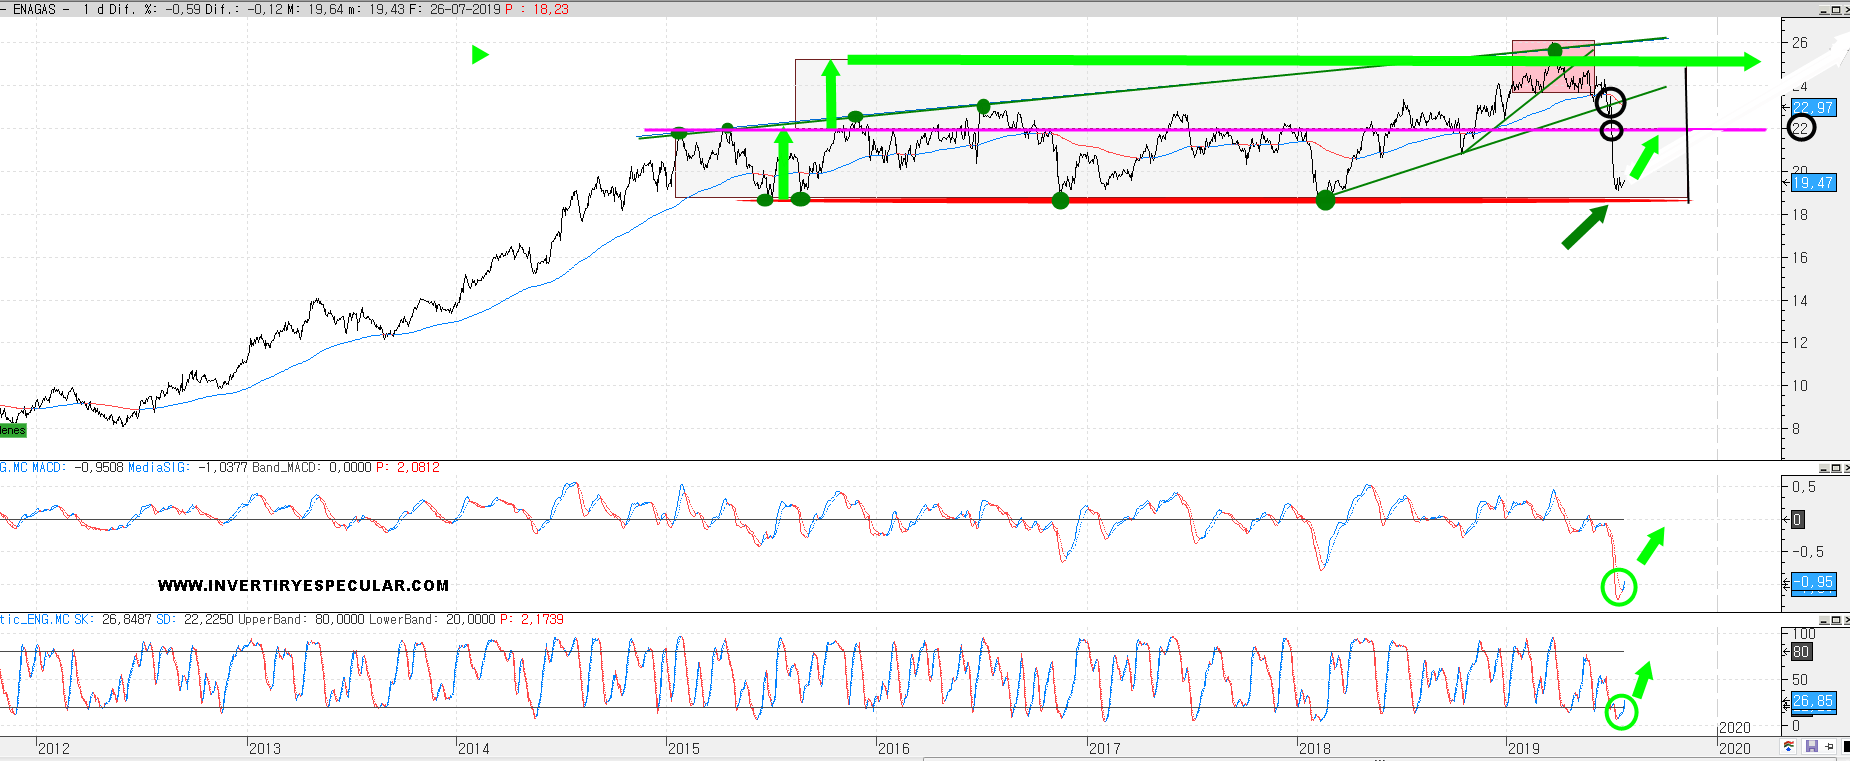The height and width of the screenshot is (761, 1850).
Task: Click the -0,95 MACD value label
Action: (x=1812, y=582)
